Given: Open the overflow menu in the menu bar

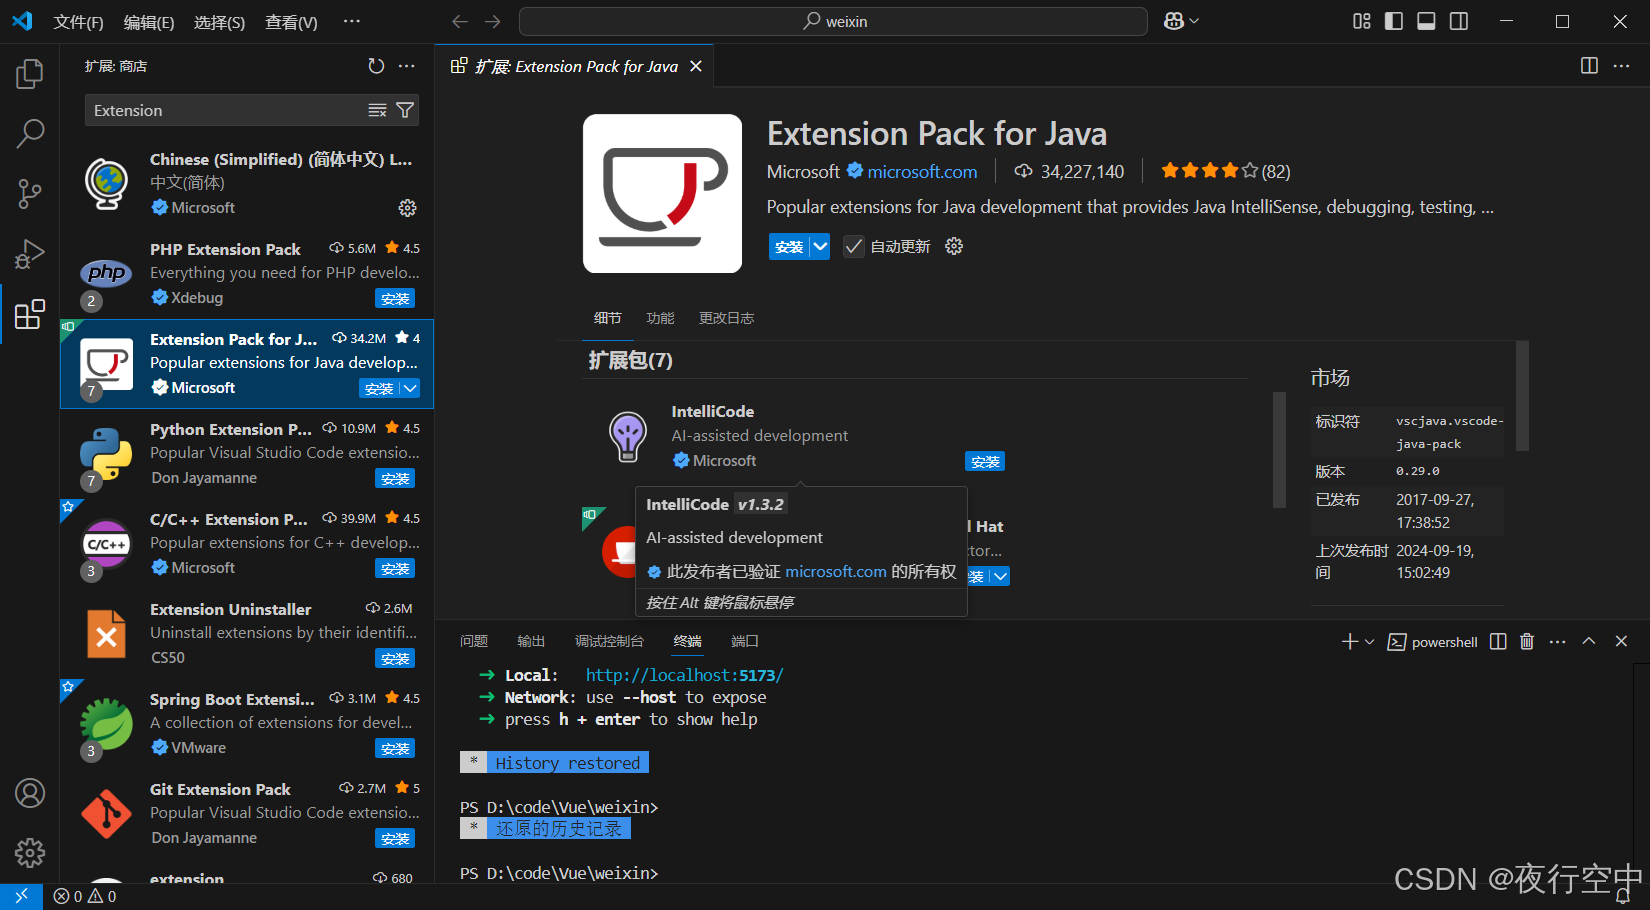Looking at the screenshot, I should coord(351,21).
